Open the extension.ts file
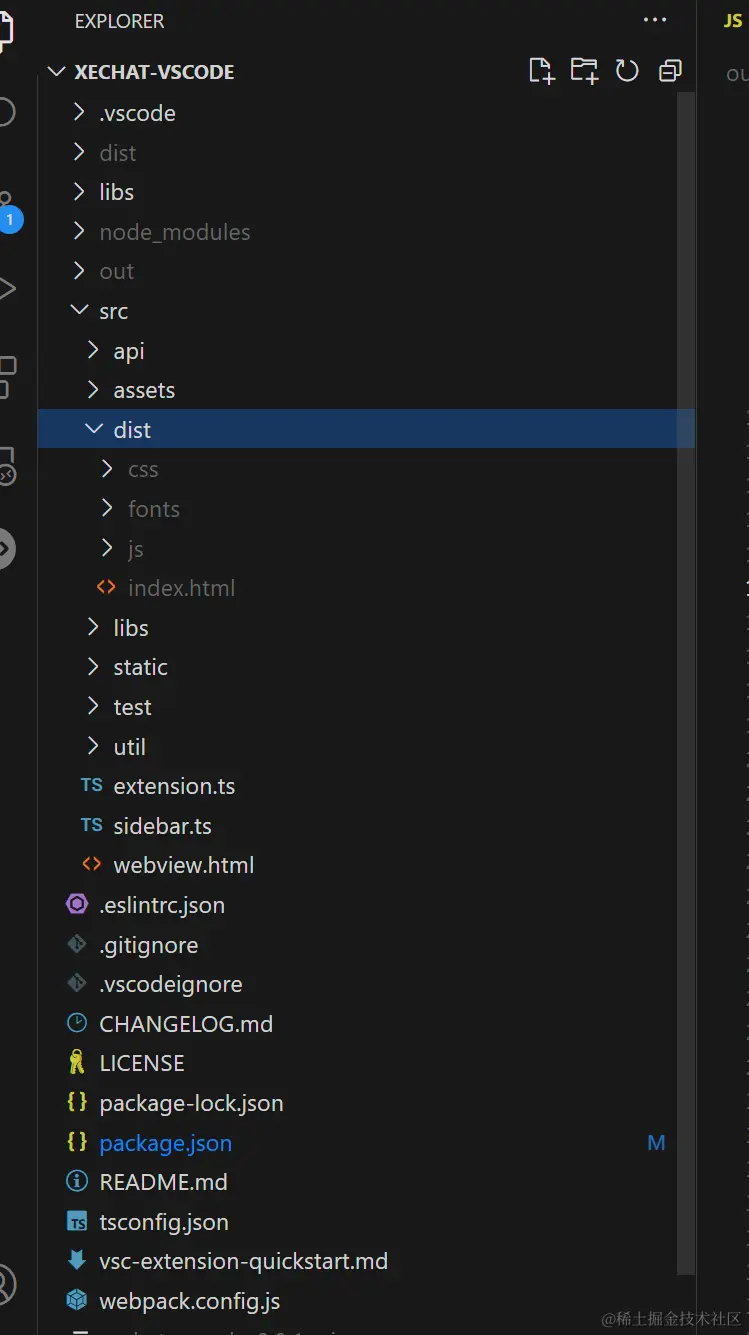 coord(174,787)
